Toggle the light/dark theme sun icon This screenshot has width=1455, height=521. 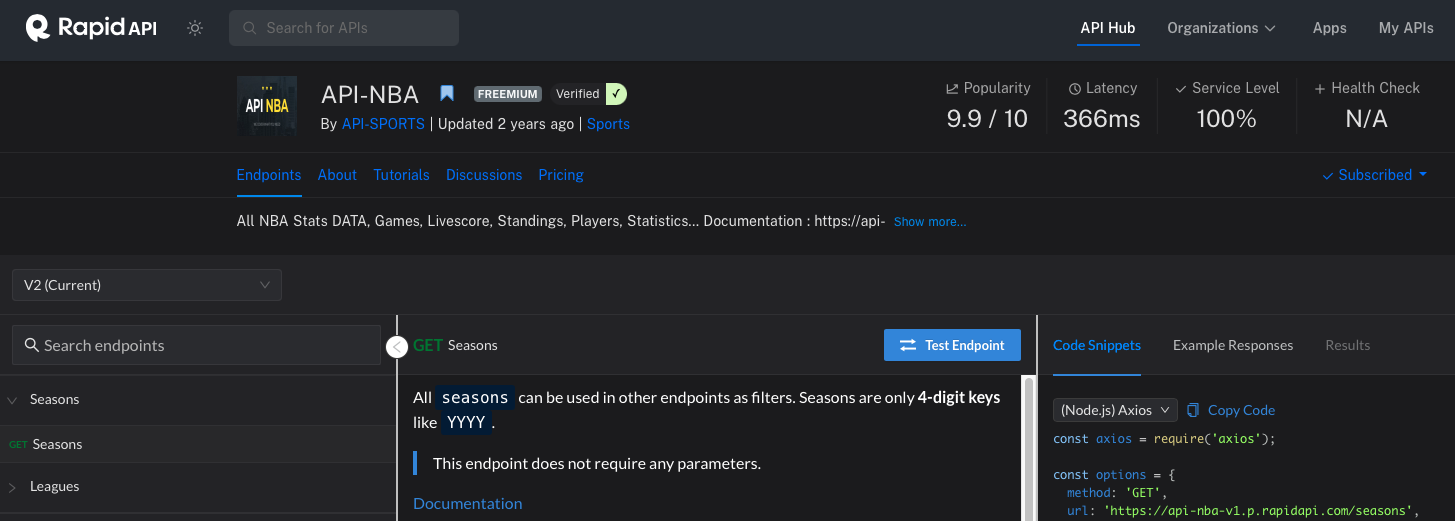[x=195, y=28]
